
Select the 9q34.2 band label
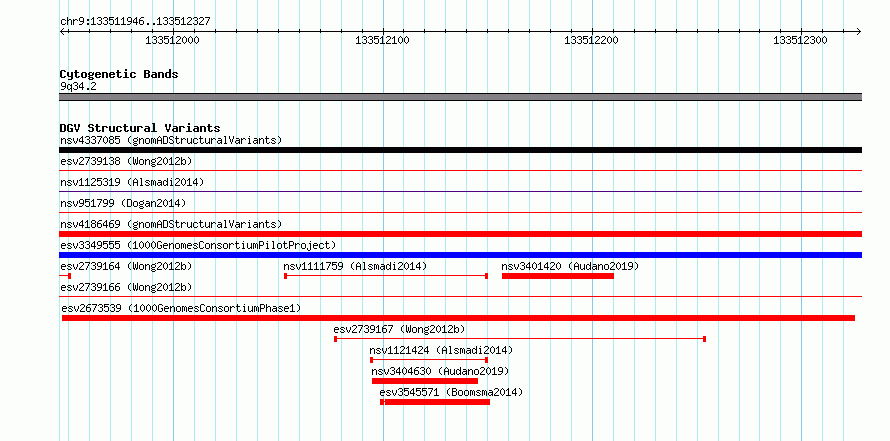pyautogui.click(x=78, y=87)
